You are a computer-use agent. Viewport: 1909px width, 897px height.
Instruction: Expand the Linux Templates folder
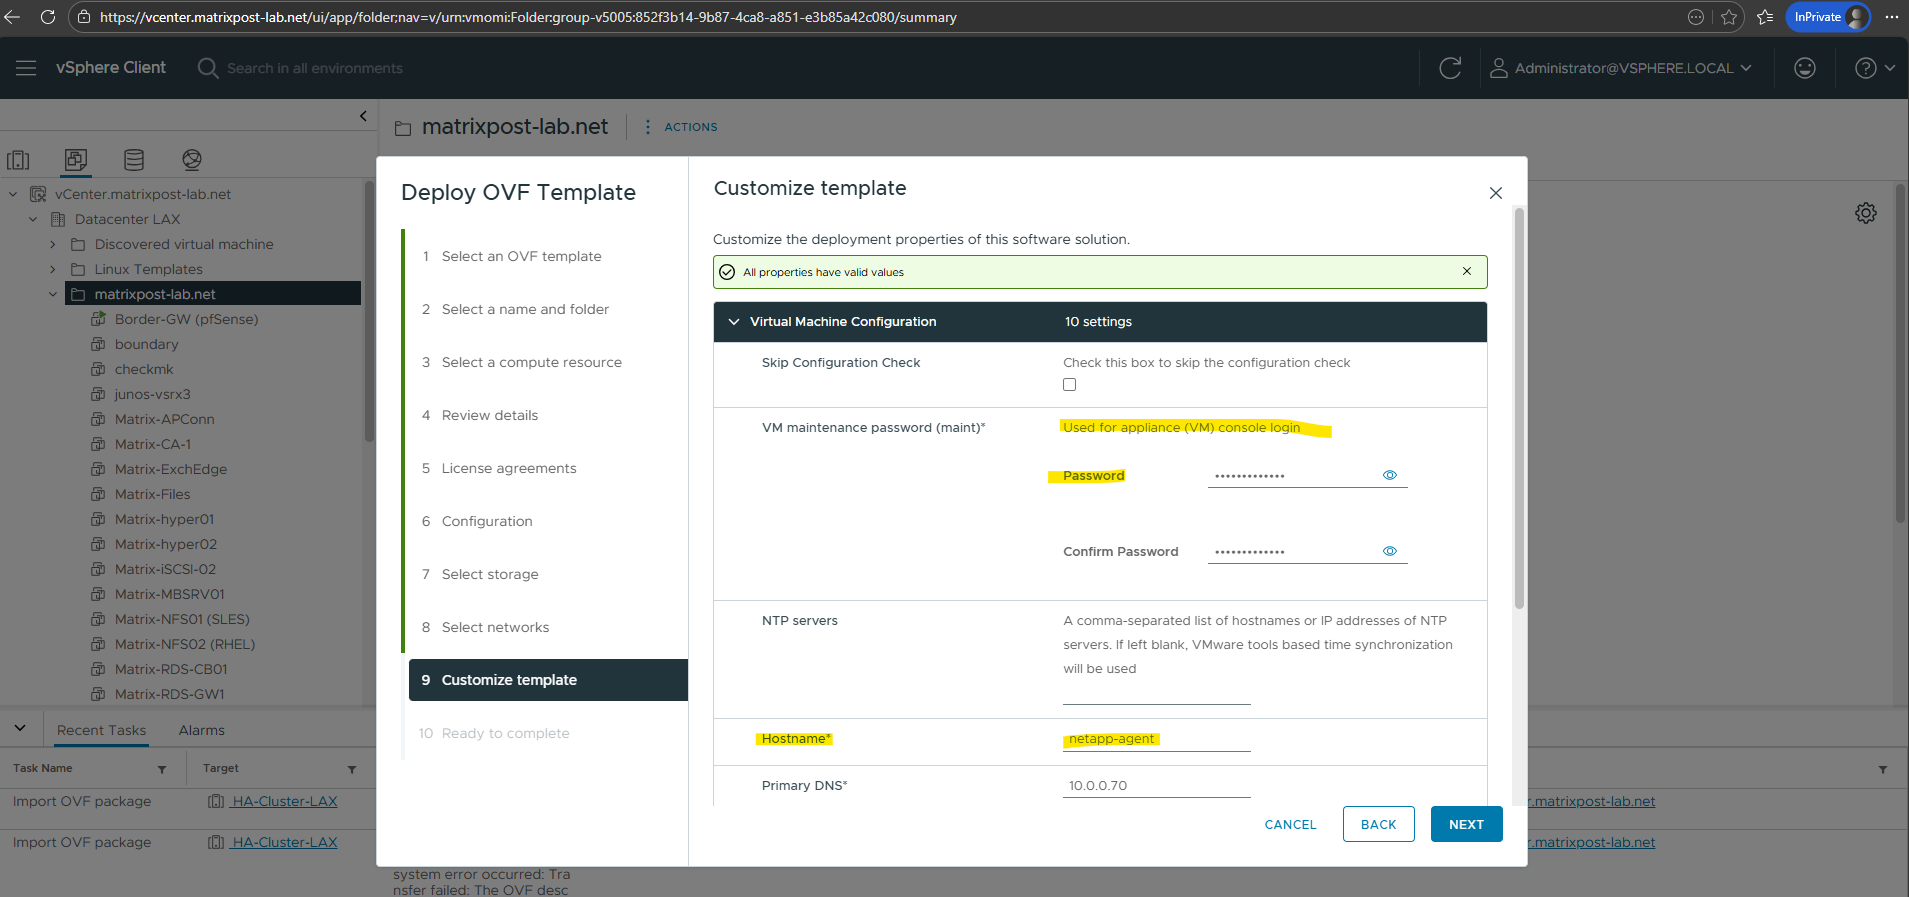coord(53,269)
